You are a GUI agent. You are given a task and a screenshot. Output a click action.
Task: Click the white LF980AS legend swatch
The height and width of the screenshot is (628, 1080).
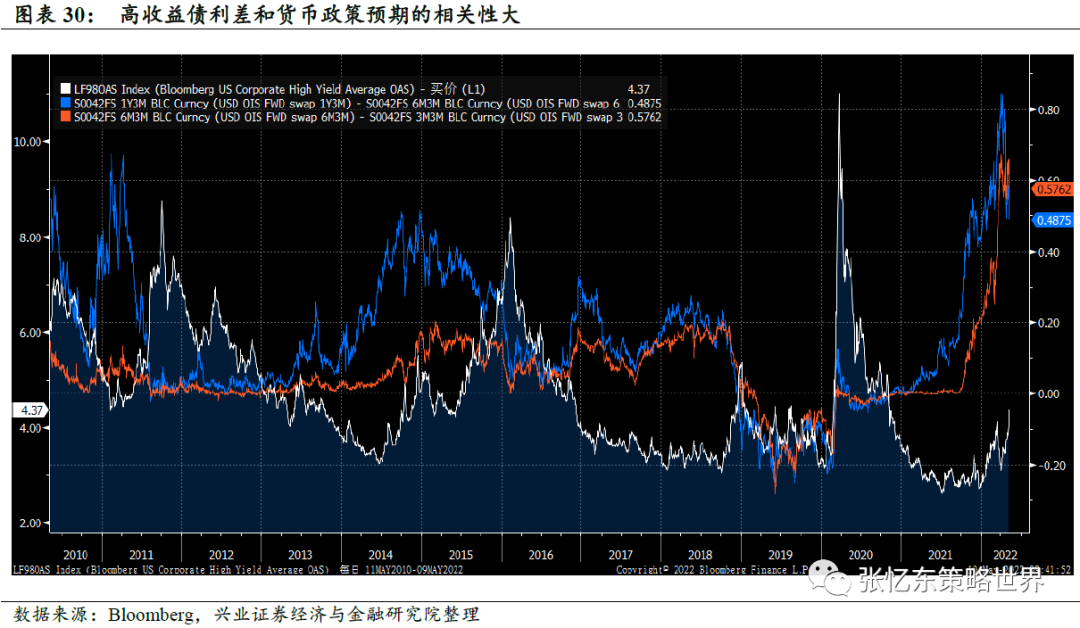(65, 89)
